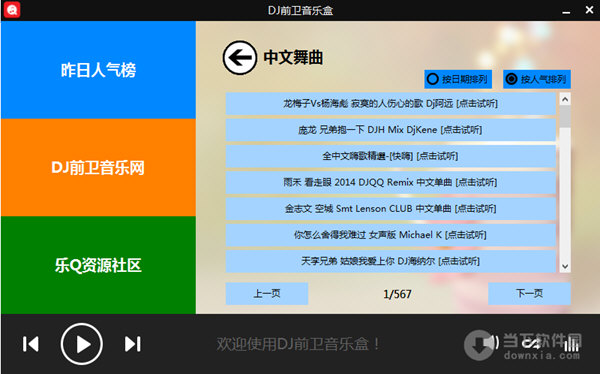600x374 pixels.
Task: Click the red app logo in title bar
Action: pos(12,10)
